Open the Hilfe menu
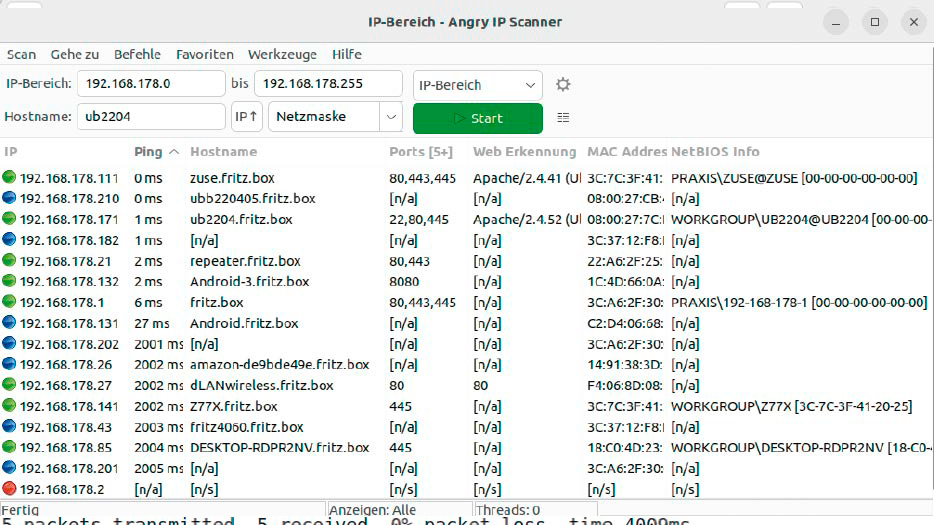This screenshot has height=525, width=934. (347, 54)
